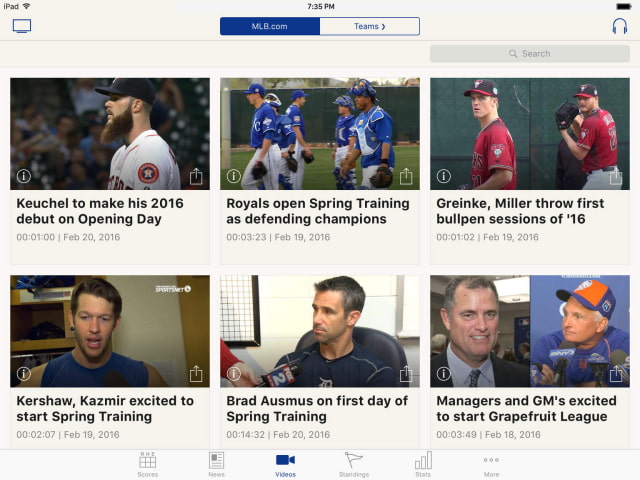Click "00:01:02 | Feb 19, 2016" text

(x=487, y=237)
